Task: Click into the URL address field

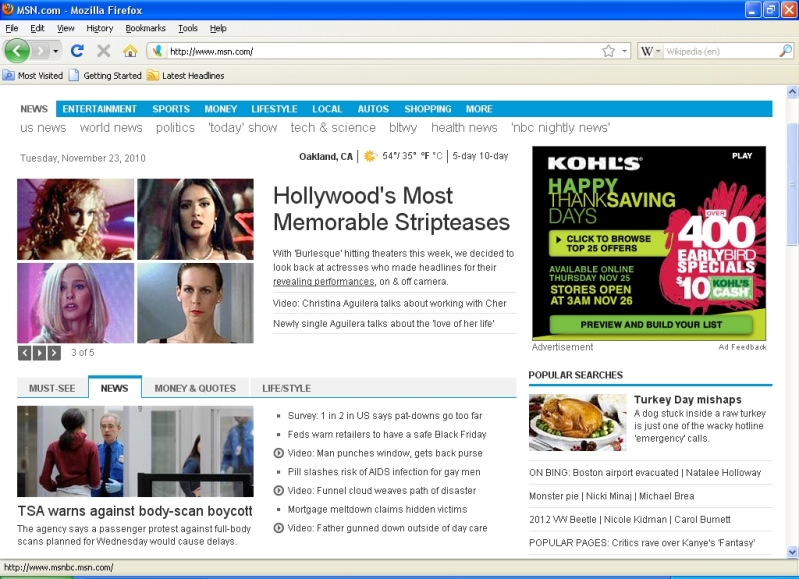Action: click(382, 51)
